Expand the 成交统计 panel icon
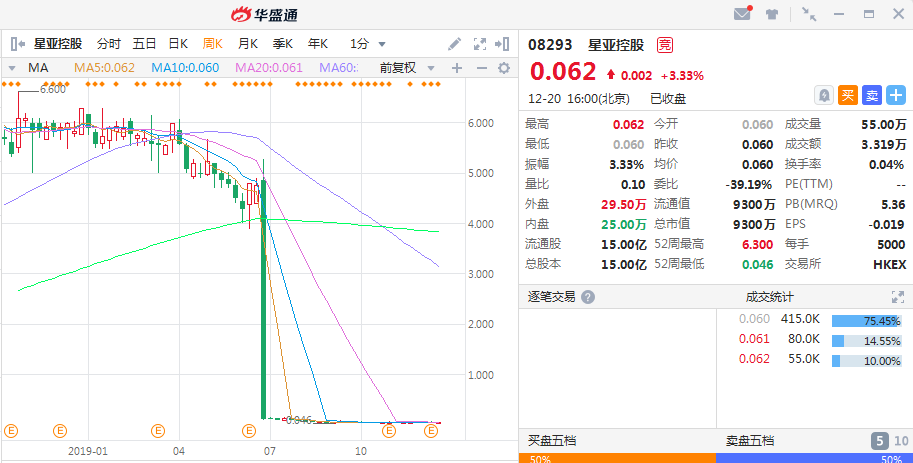Image resolution: width=913 pixels, height=463 pixels. (x=898, y=297)
